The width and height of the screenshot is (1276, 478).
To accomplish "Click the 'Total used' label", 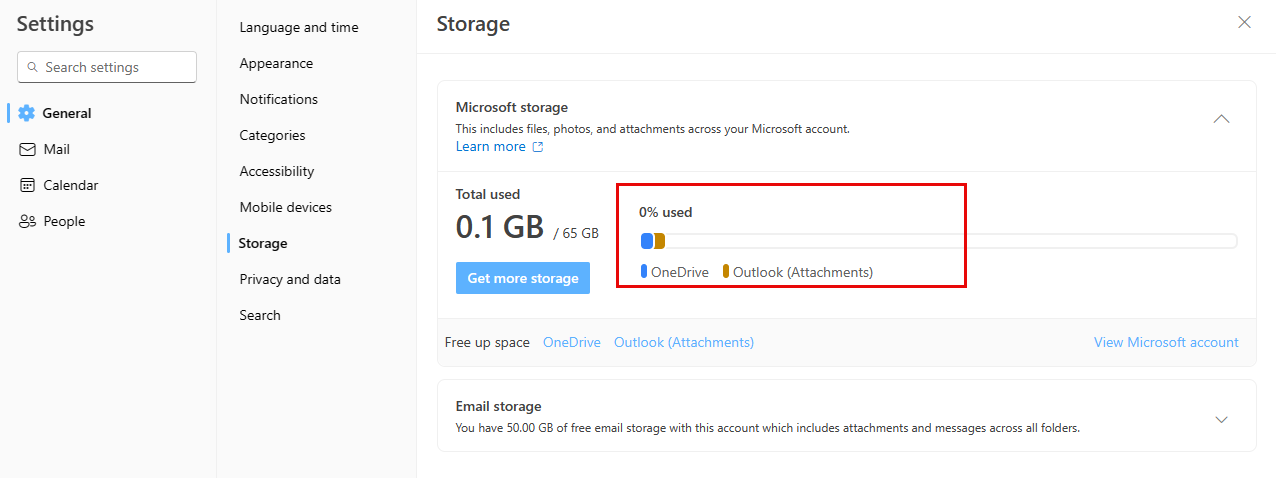I will (x=488, y=194).
